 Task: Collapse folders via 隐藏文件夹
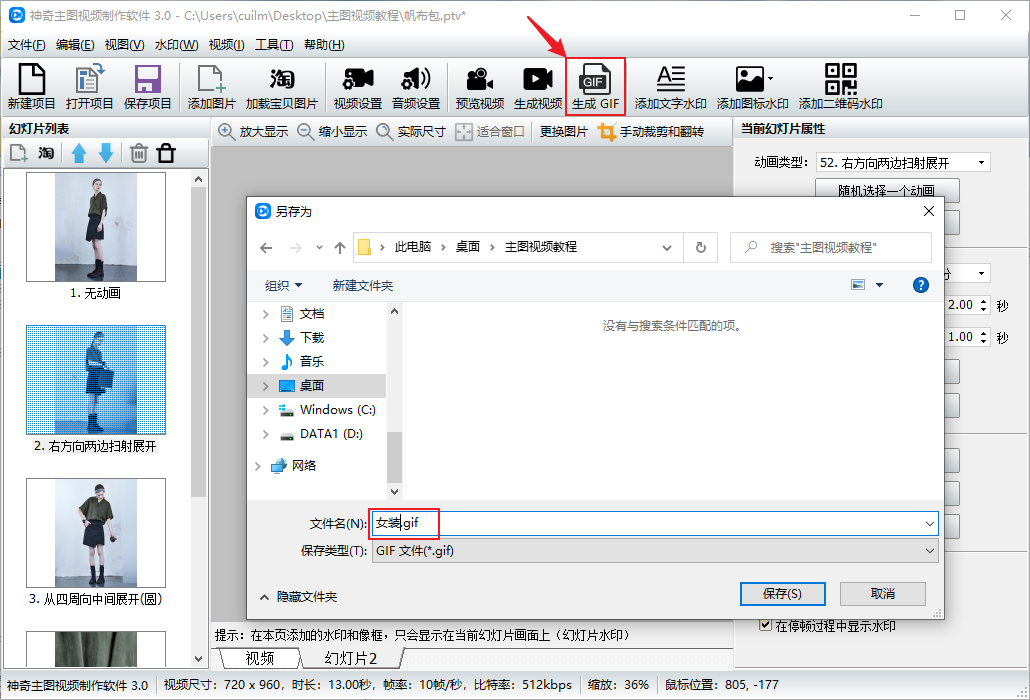point(299,596)
